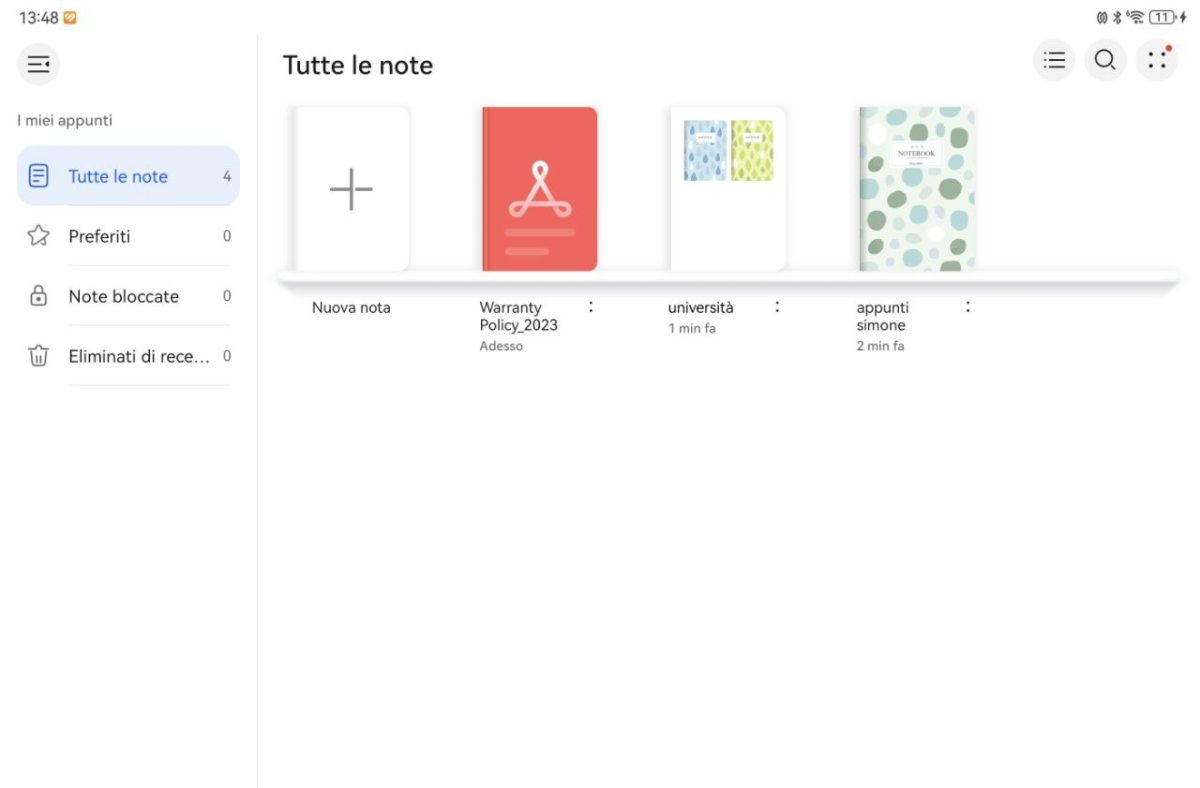Click the count 4 beside Tutte le note

pyautogui.click(x=227, y=176)
